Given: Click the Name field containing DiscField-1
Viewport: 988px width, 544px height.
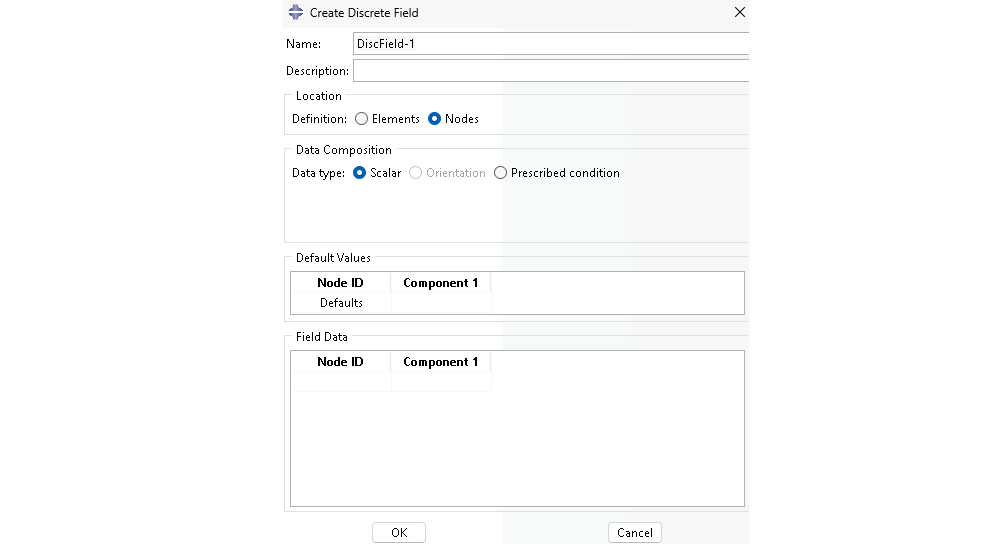Looking at the screenshot, I should [550, 44].
